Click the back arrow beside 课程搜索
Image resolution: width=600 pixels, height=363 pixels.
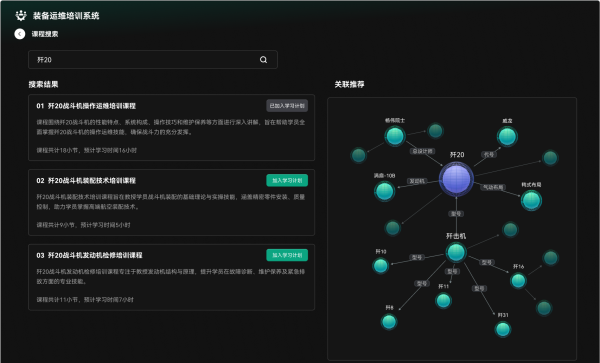(x=20, y=34)
